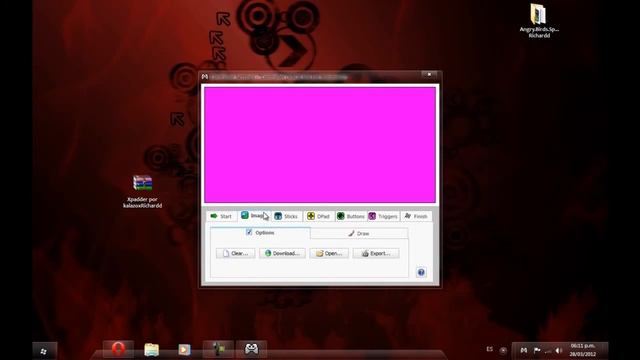Switch to the Start tab
This screenshot has width=640, height=360.
click(222, 216)
